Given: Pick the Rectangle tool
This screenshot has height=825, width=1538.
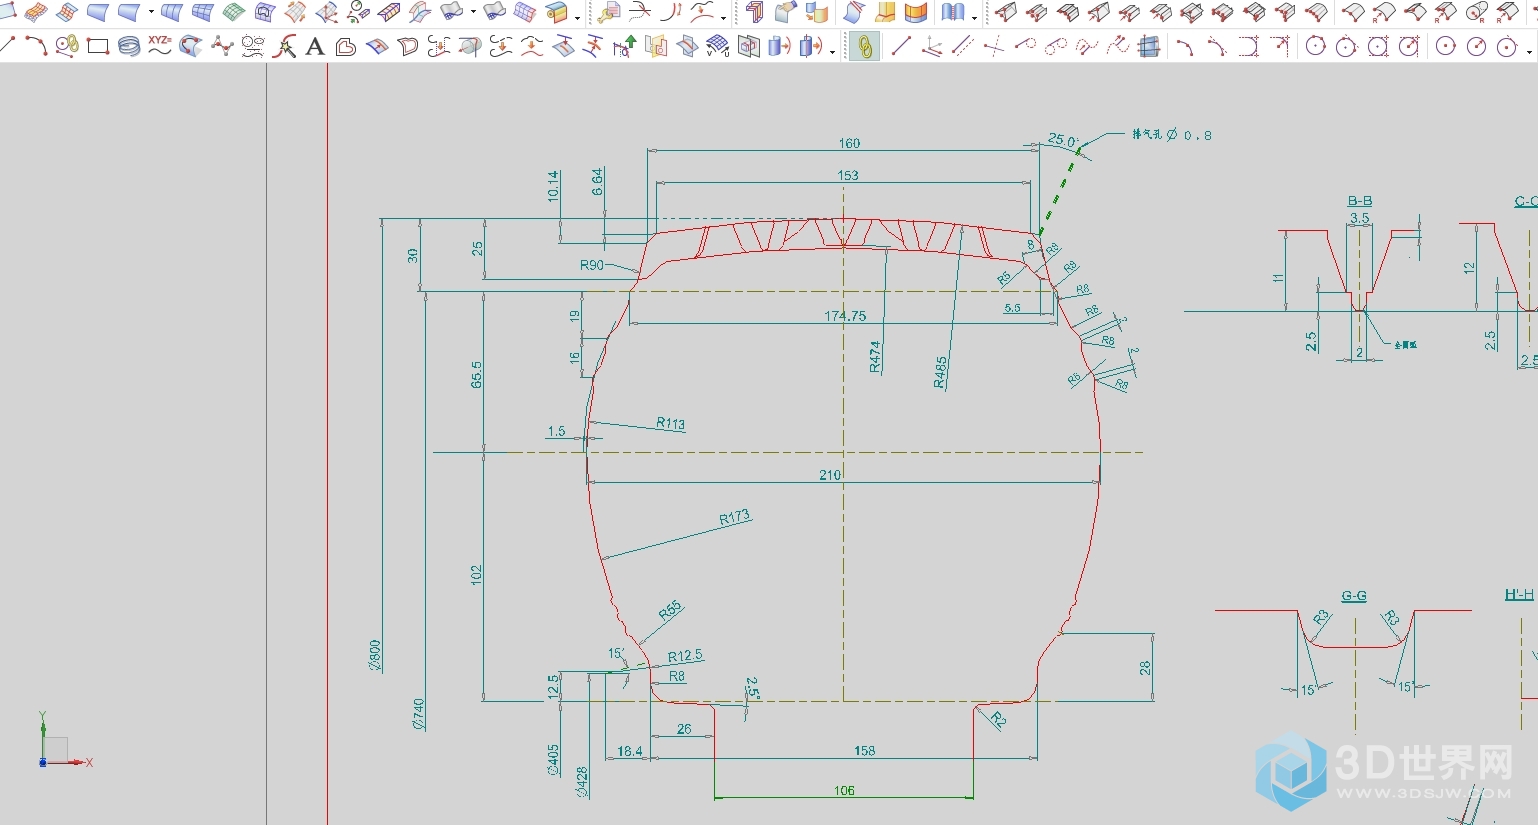Looking at the screenshot, I should [x=98, y=46].
